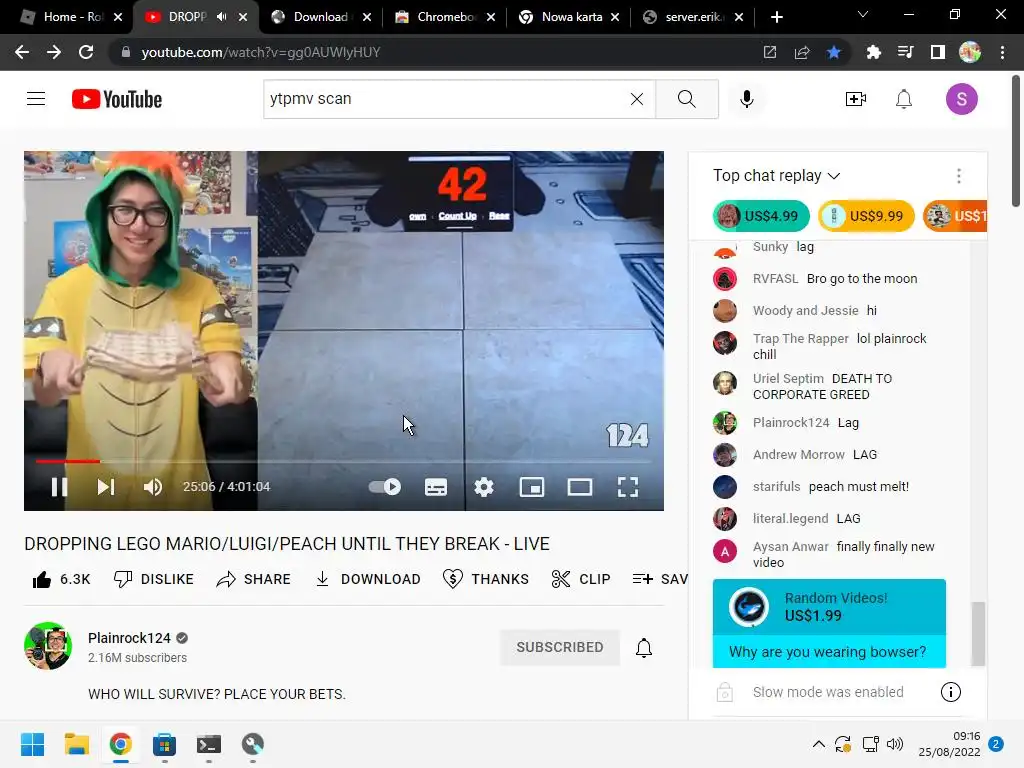
Task: Click chat user RVFASL
Action: (x=775, y=279)
